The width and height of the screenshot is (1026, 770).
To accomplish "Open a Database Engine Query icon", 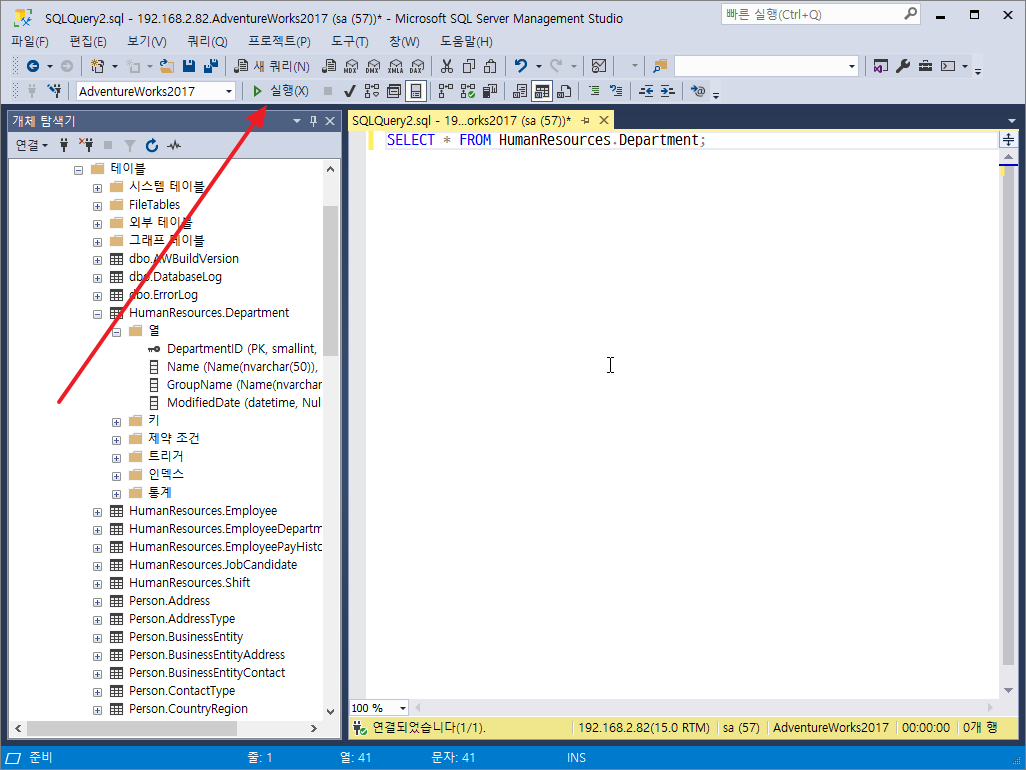I will tap(330, 66).
